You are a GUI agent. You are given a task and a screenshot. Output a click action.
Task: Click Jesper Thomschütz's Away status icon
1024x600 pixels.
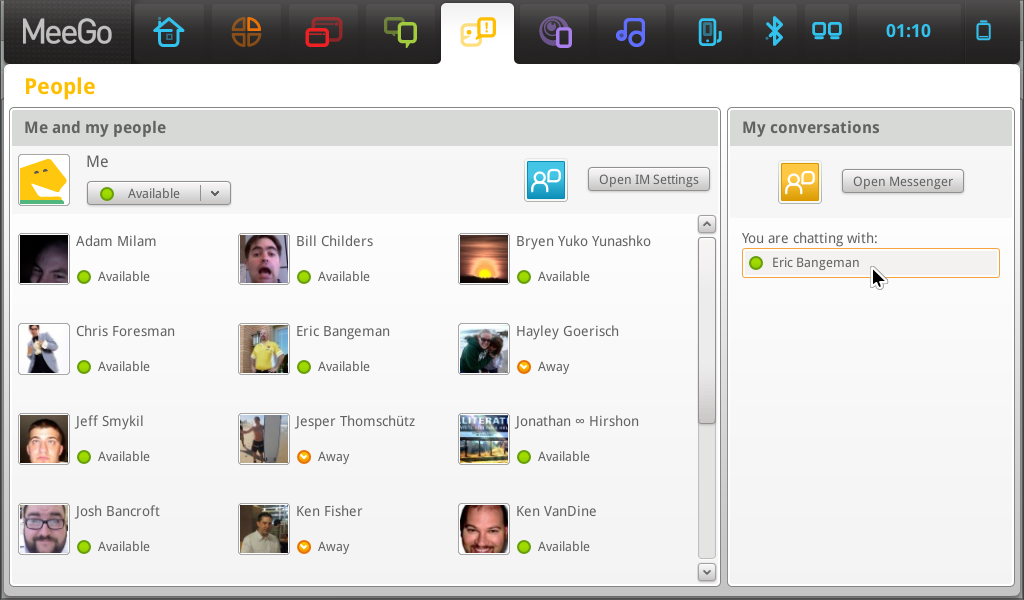click(304, 457)
